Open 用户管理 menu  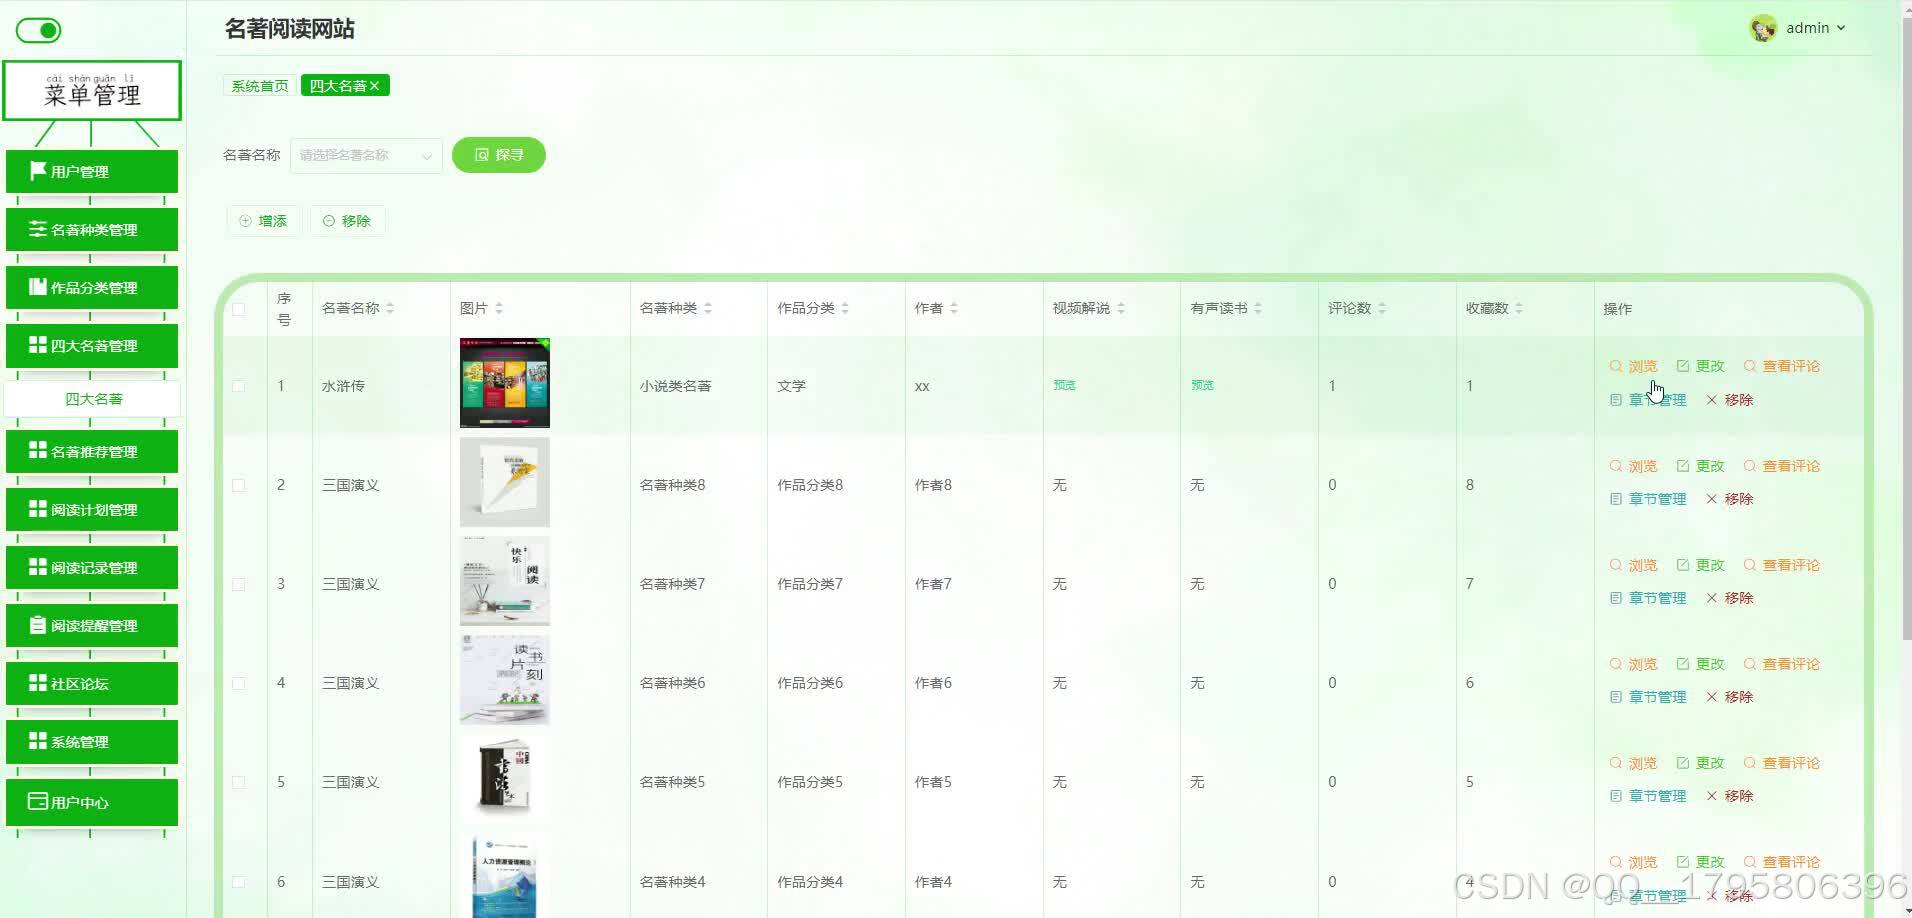pyautogui.click(x=92, y=171)
